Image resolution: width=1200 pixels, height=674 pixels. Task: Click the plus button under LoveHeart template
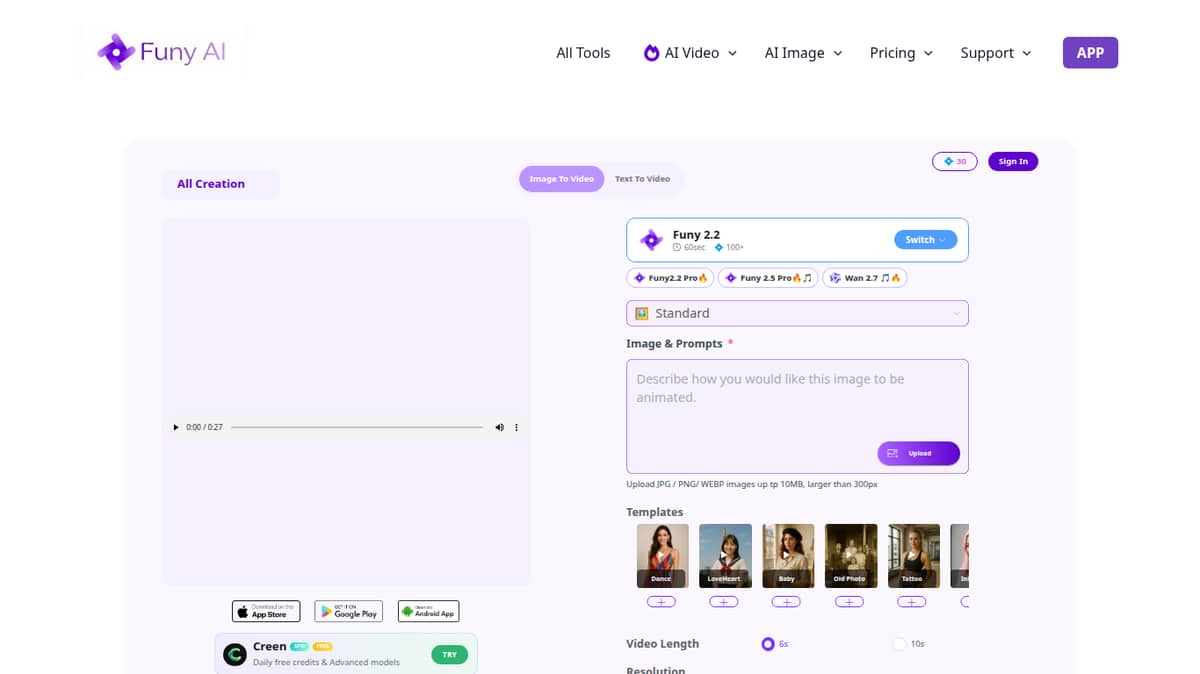(724, 602)
